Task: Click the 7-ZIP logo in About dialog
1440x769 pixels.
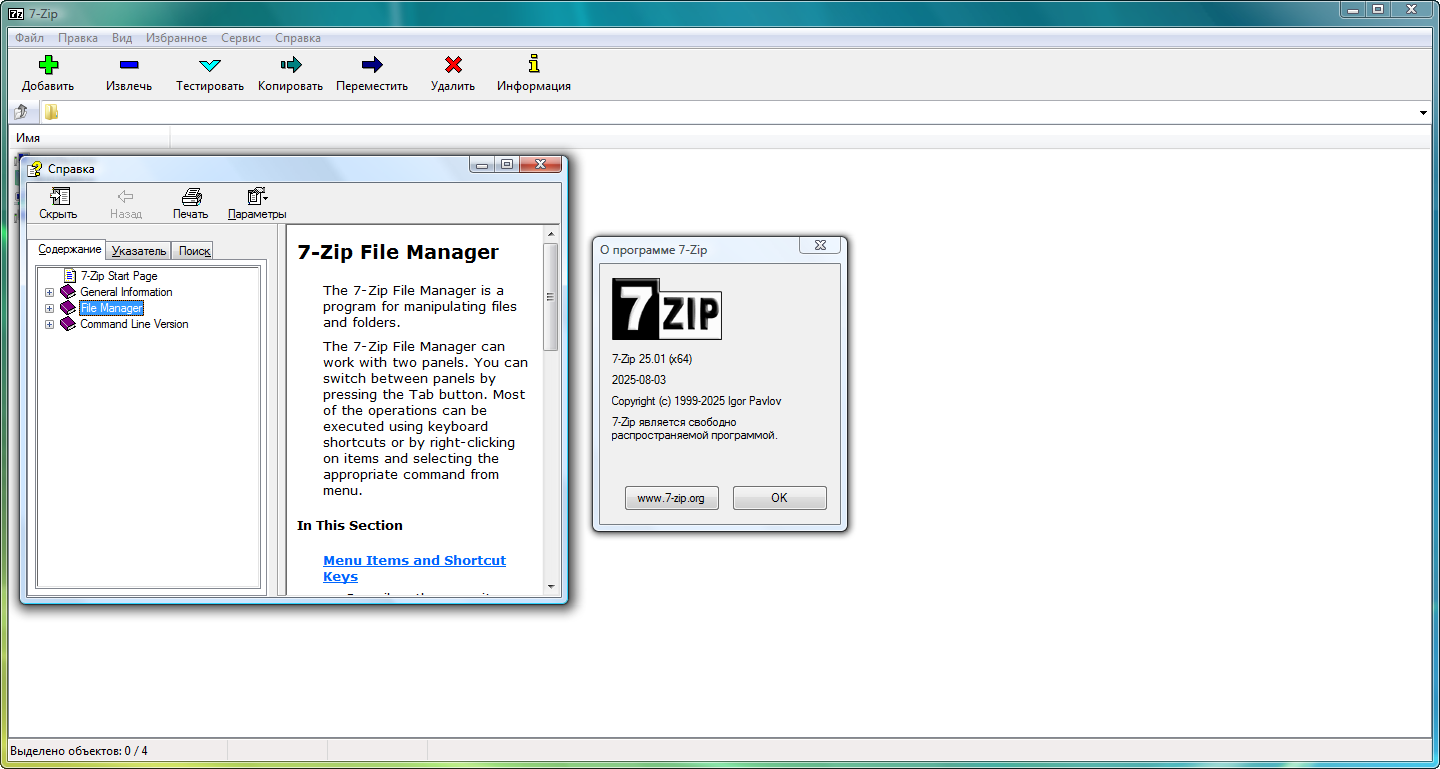Action: click(x=666, y=308)
